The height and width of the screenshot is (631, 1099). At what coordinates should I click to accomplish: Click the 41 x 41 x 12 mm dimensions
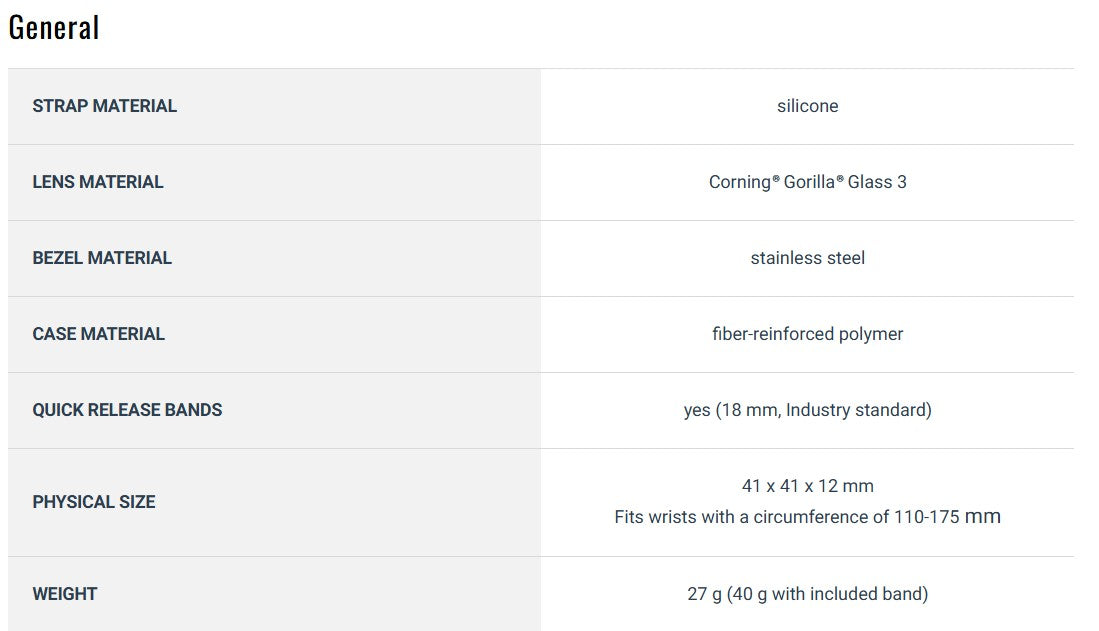[x=807, y=486]
